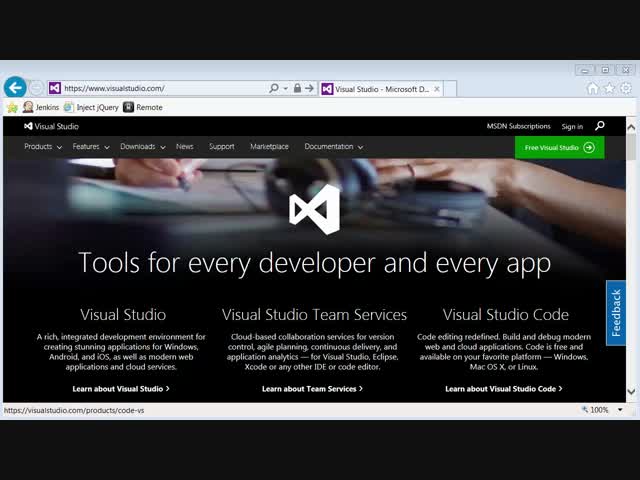Open the address bar autocomplete dropdown arrow

(286, 89)
